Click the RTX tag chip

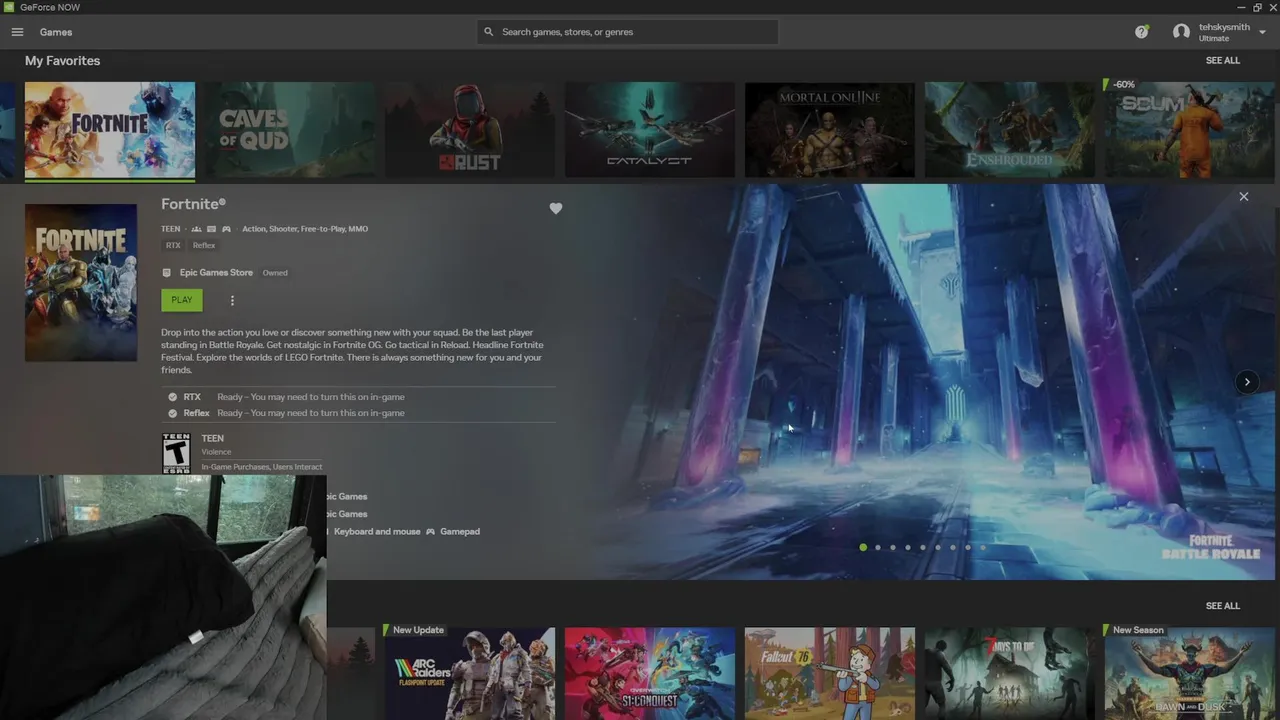point(173,245)
